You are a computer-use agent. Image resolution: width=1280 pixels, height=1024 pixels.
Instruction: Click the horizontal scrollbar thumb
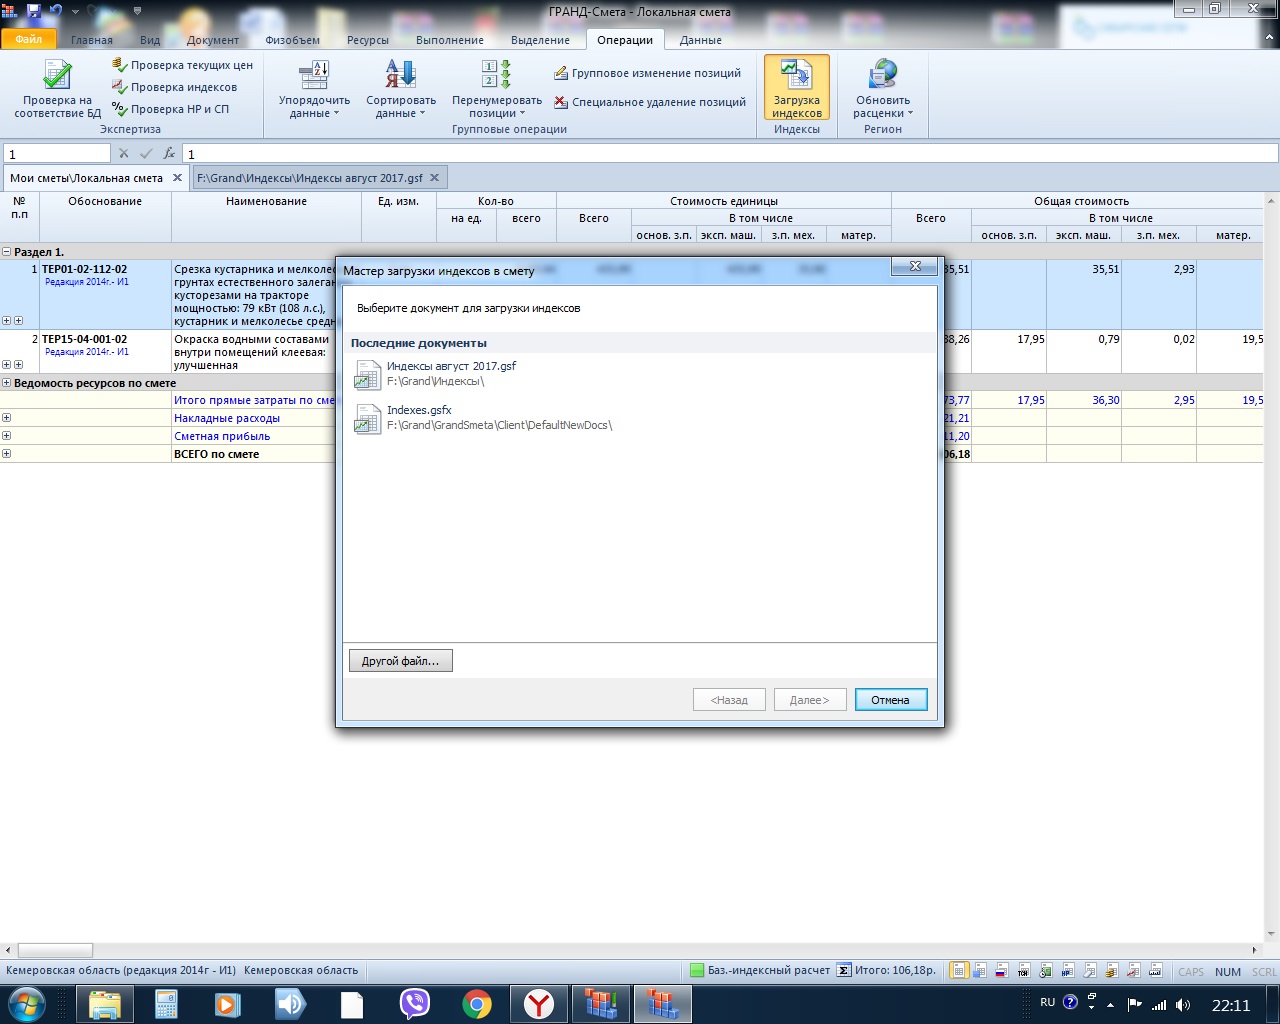click(x=55, y=950)
